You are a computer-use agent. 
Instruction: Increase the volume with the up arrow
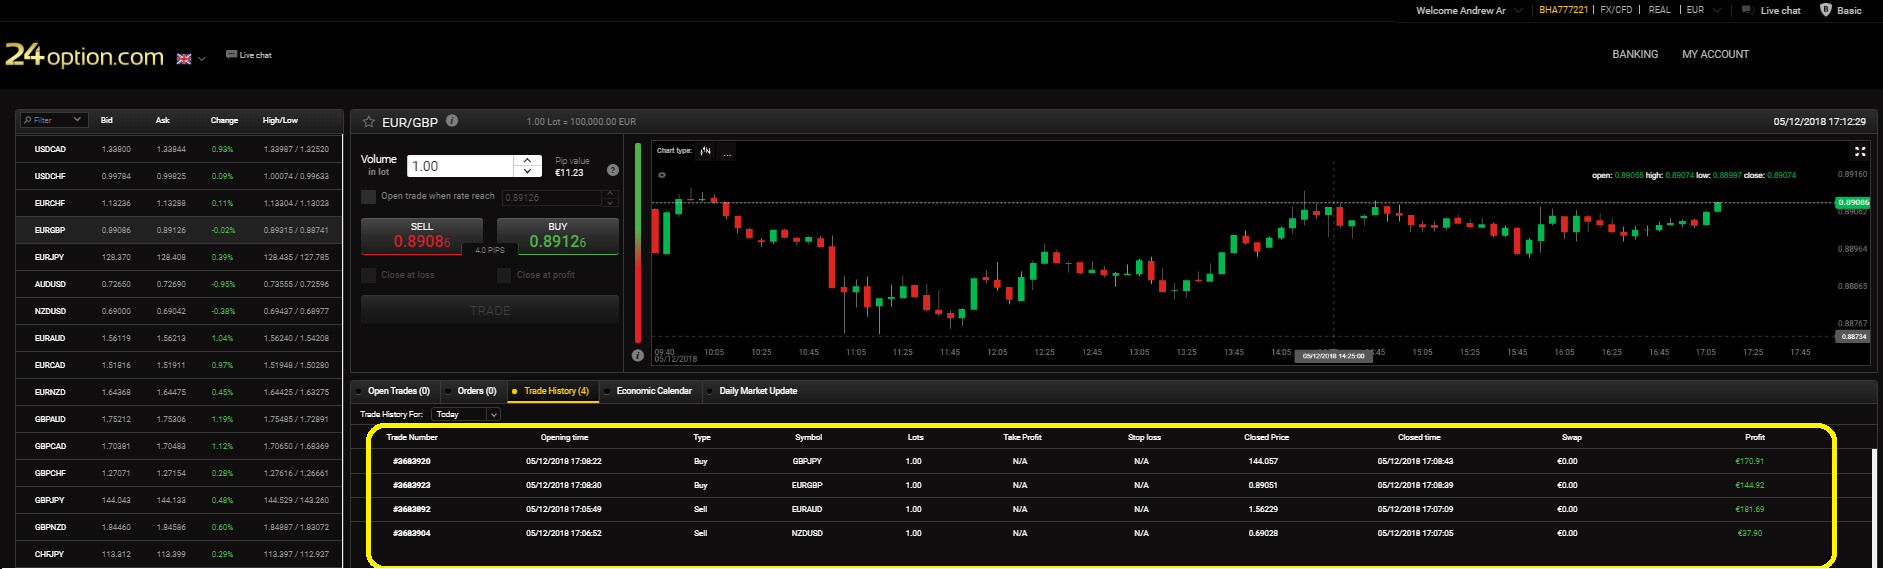(528, 160)
